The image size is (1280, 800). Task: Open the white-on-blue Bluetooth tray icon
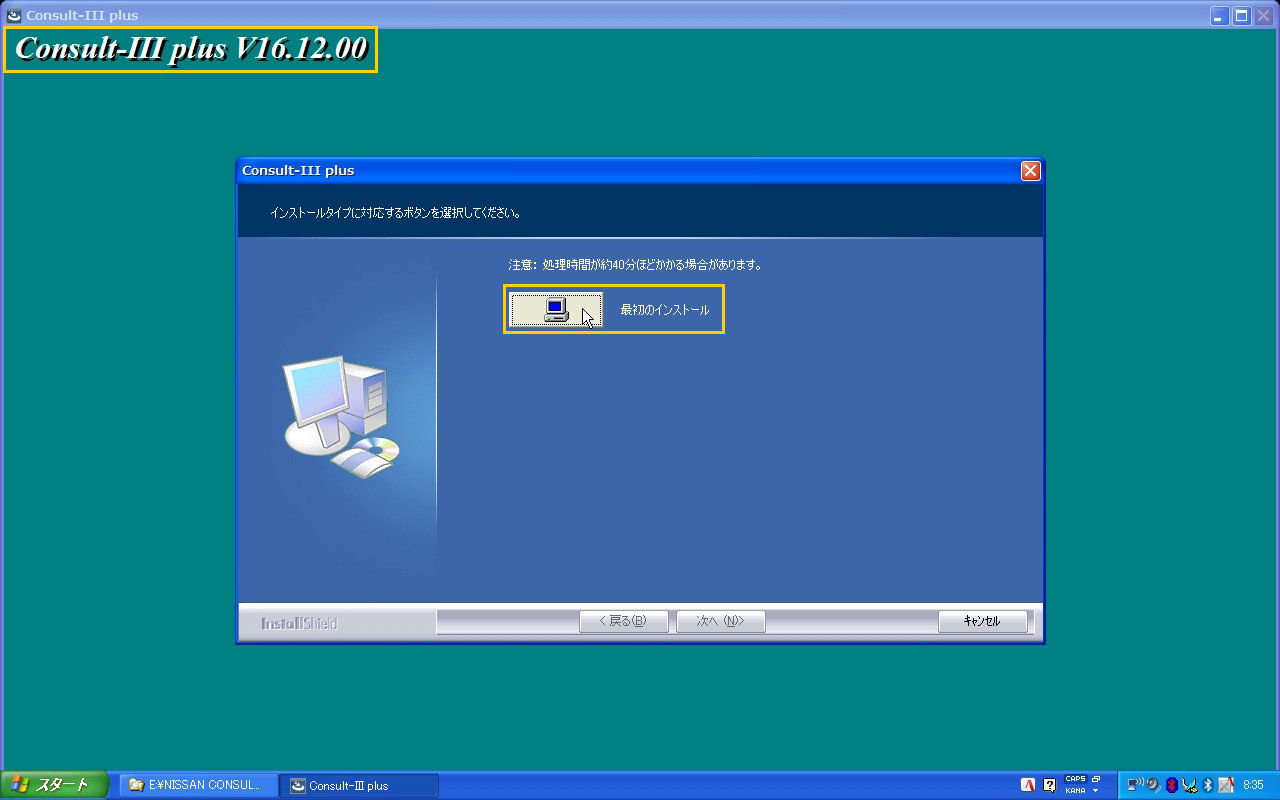click(x=1208, y=785)
